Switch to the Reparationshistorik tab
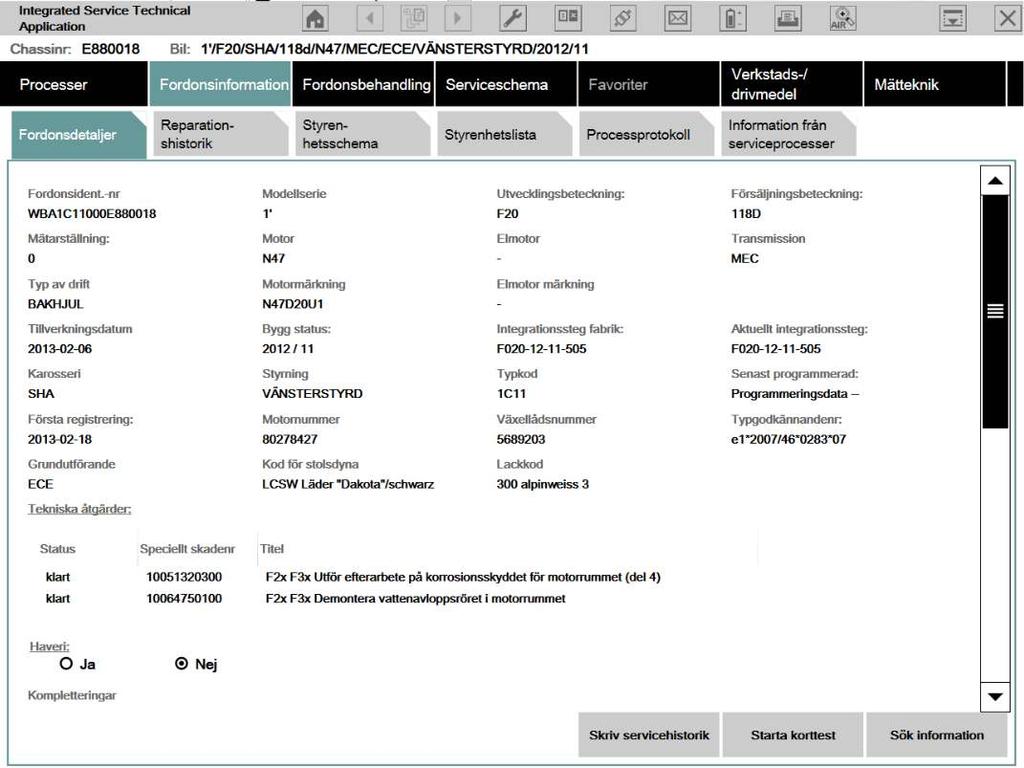This screenshot has width=1024, height=768. click(x=221, y=135)
